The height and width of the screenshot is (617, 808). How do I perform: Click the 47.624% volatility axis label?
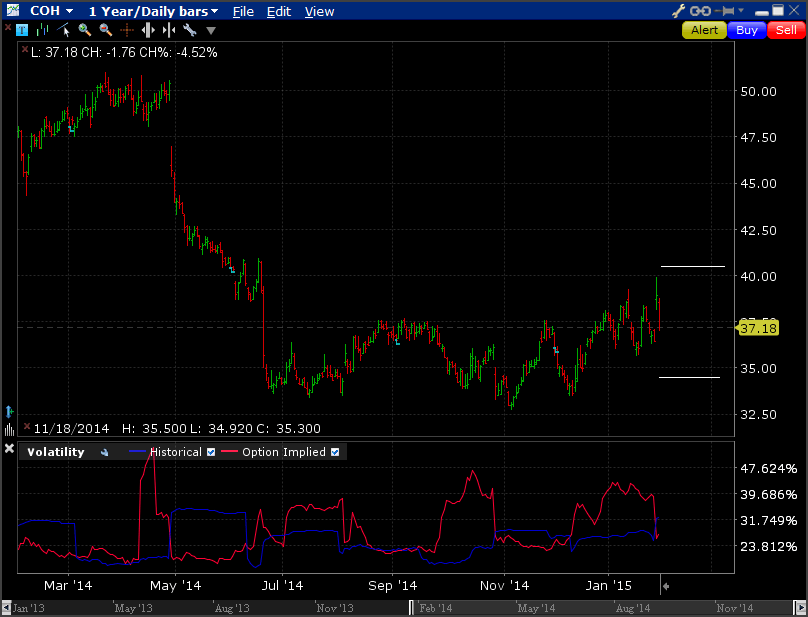(769, 469)
